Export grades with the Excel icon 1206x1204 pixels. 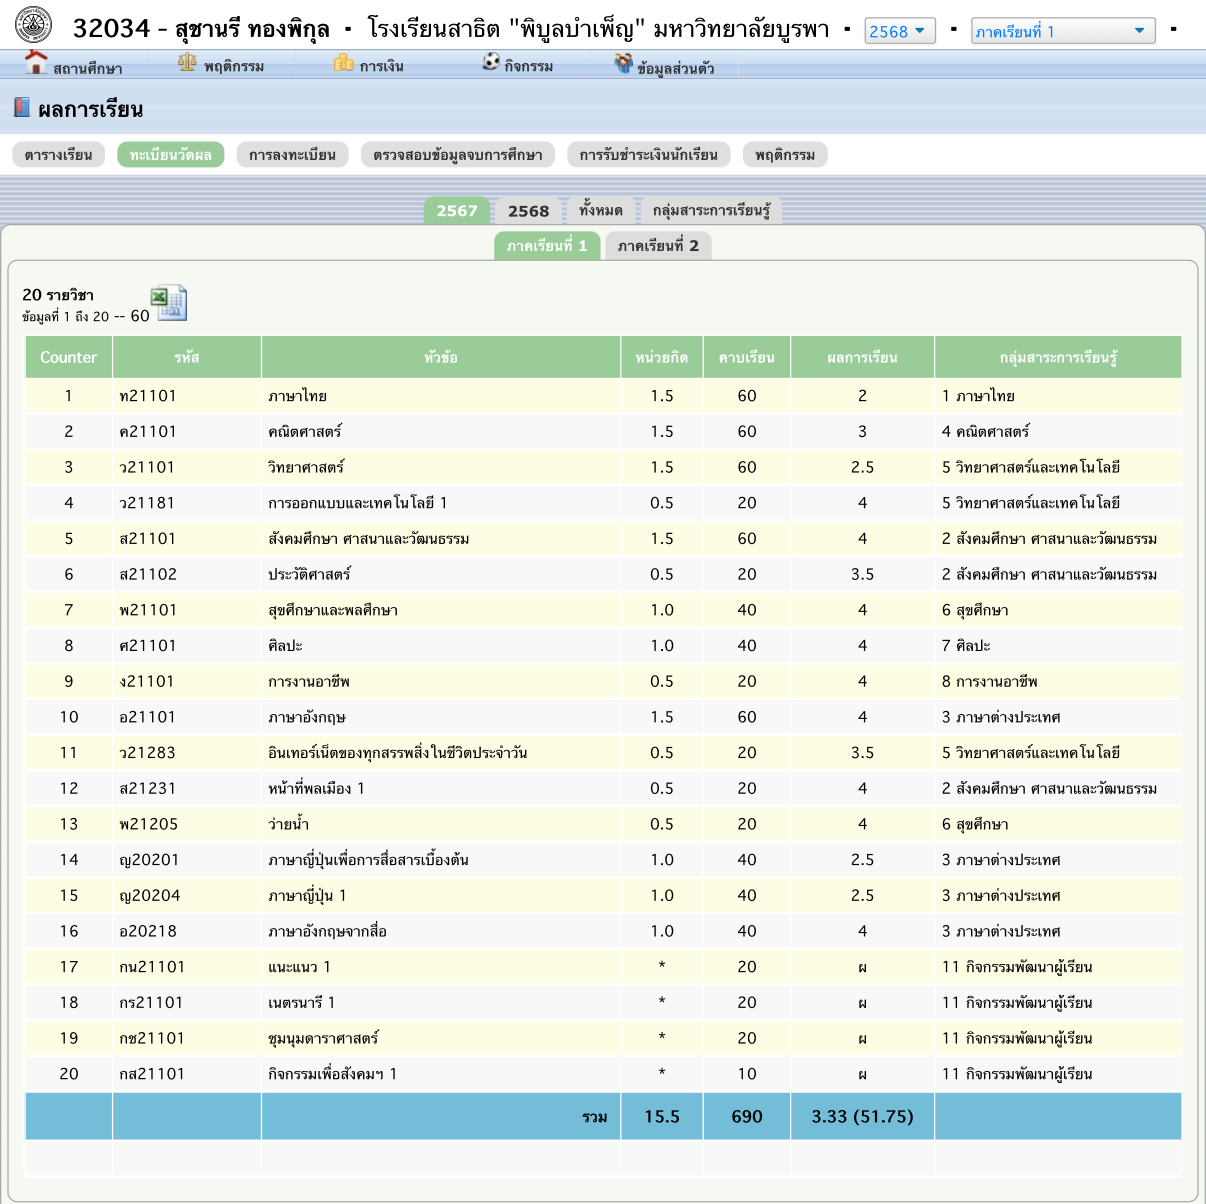(168, 303)
